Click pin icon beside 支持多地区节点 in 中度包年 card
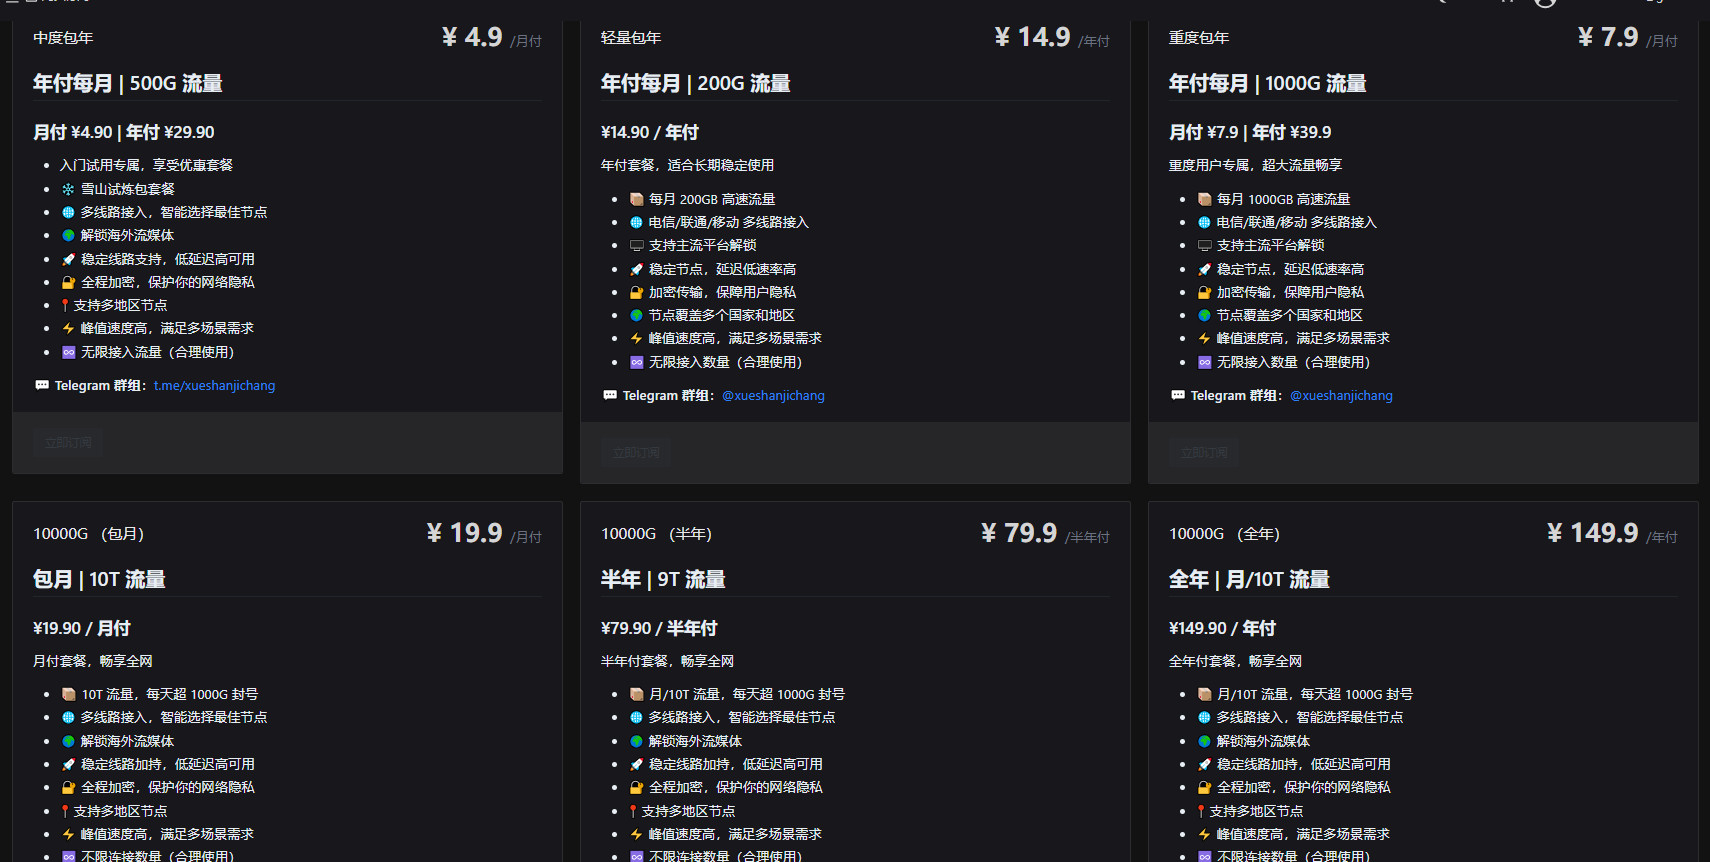Screen dimensions: 1710x862 pyautogui.click(x=65, y=305)
